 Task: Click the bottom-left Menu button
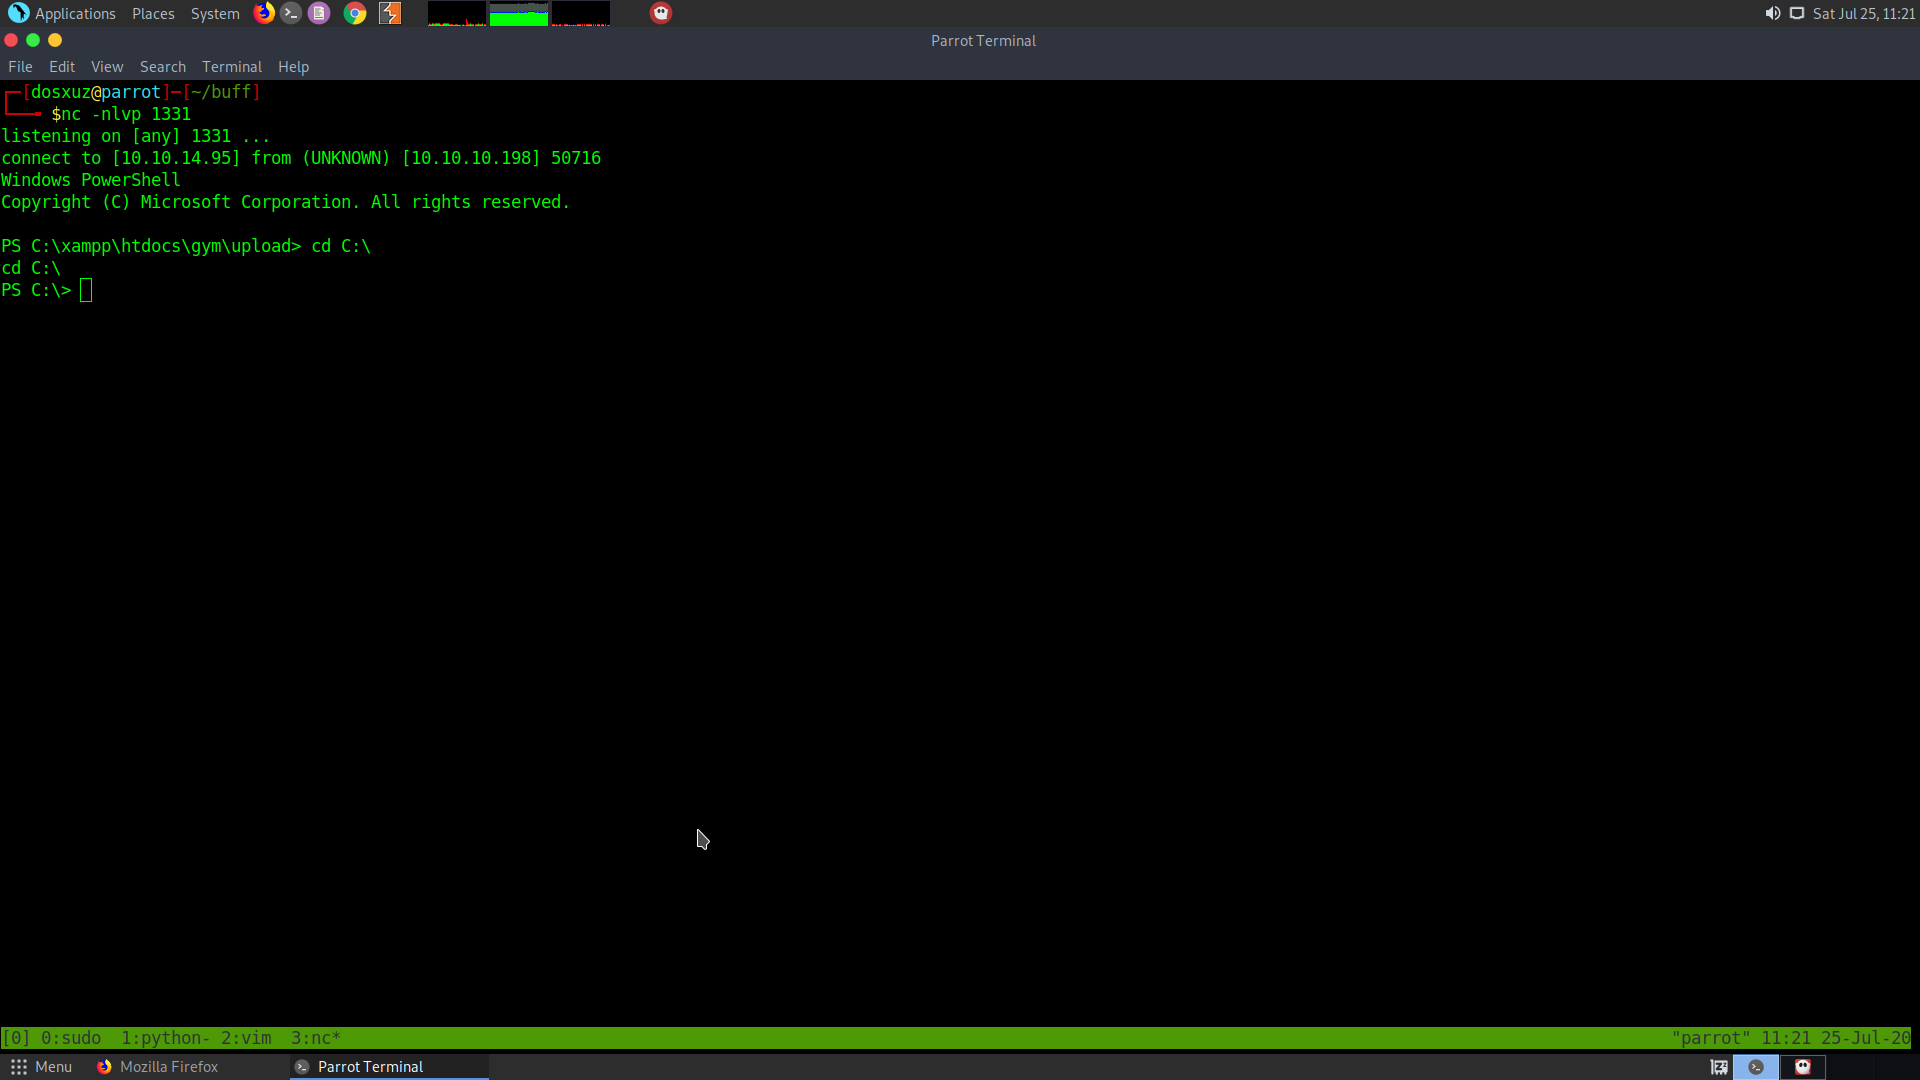[x=41, y=1067]
